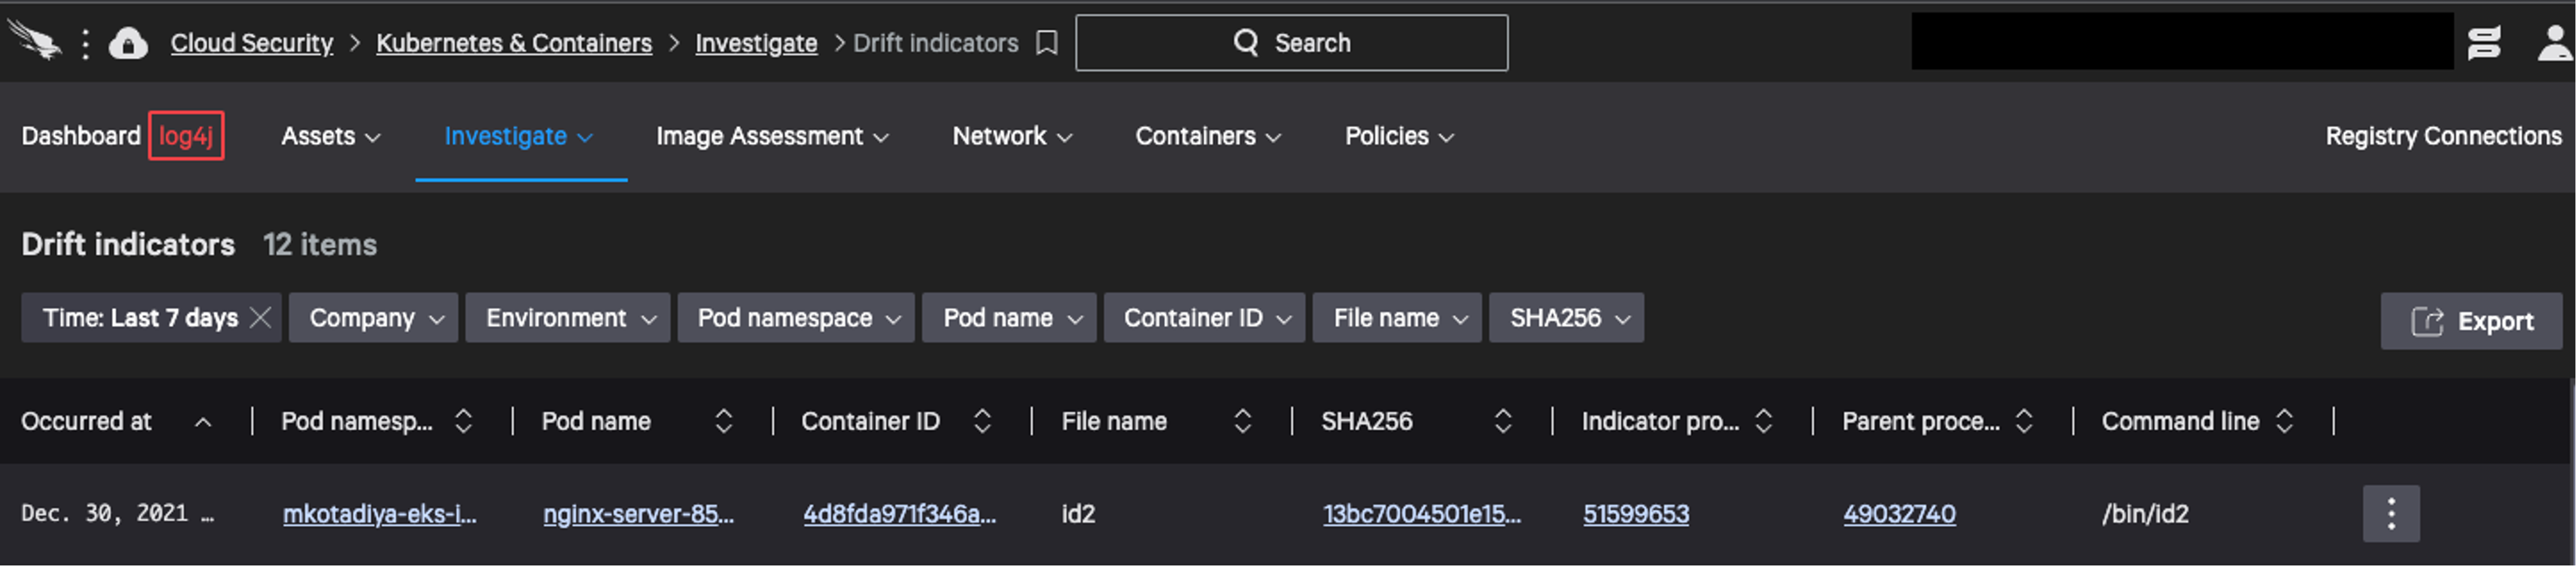Remove the Time: Last 7 days filter
The image size is (2576, 566).
260,318
